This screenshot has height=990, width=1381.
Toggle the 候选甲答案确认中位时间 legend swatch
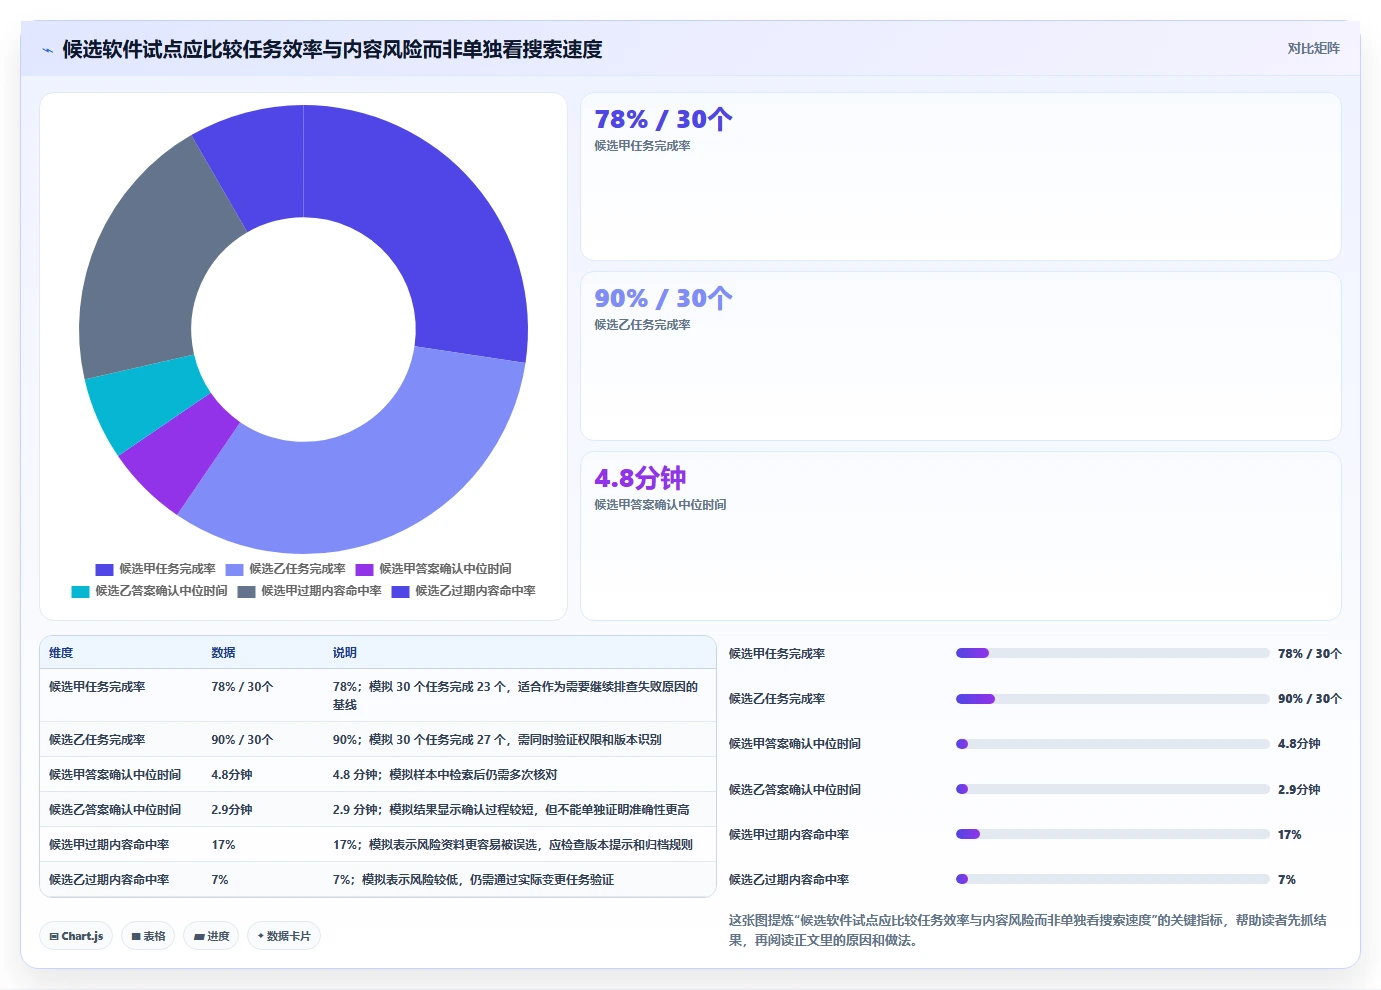[x=364, y=569]
